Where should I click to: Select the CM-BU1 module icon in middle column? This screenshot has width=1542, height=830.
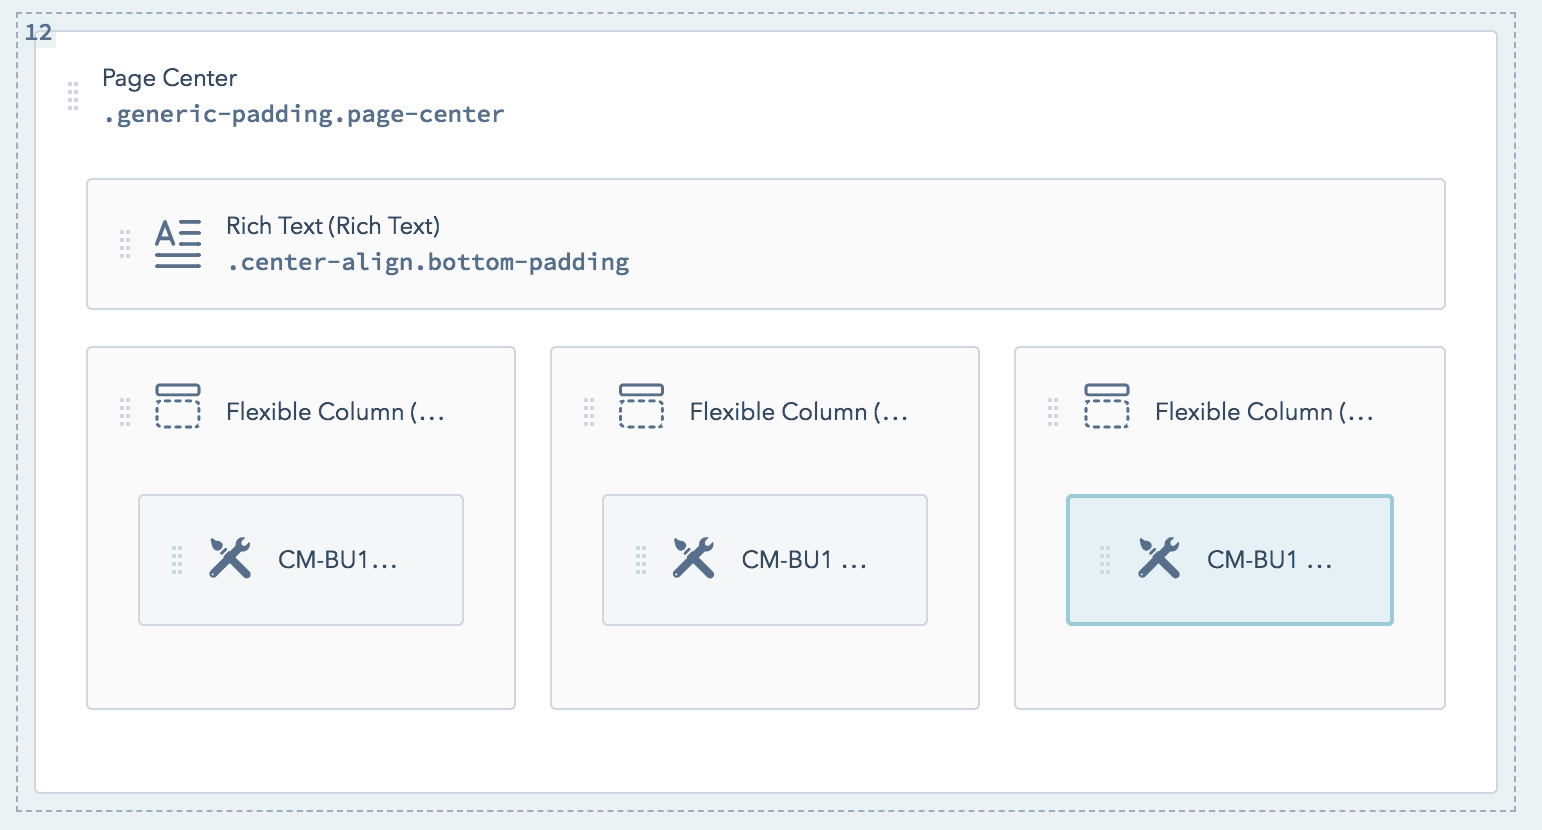point(694,559)
